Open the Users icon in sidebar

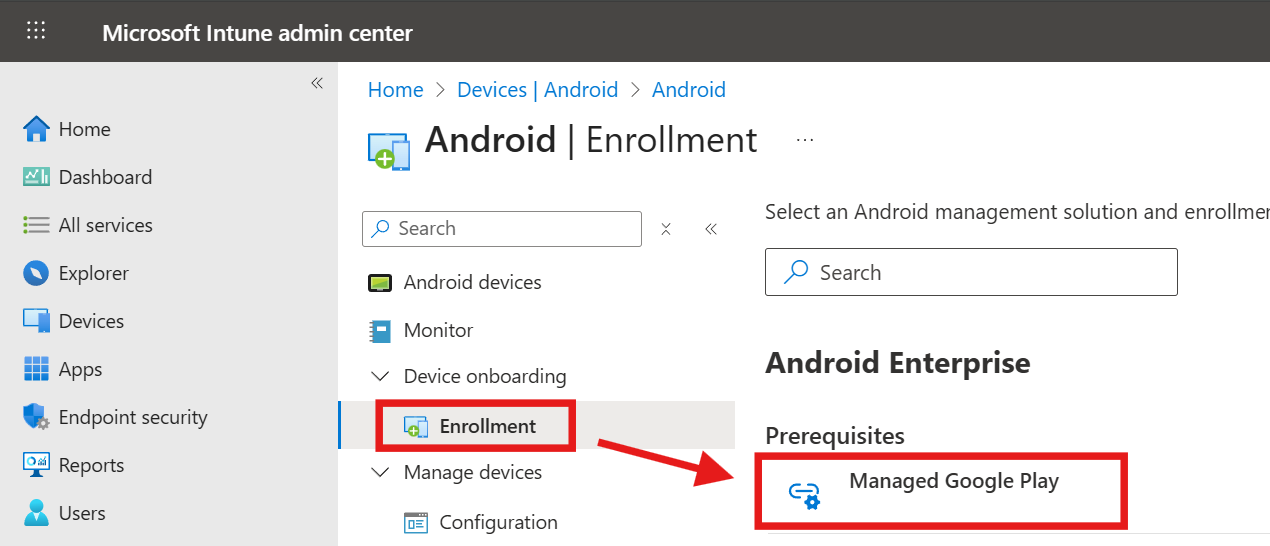[x=36, y=513]
